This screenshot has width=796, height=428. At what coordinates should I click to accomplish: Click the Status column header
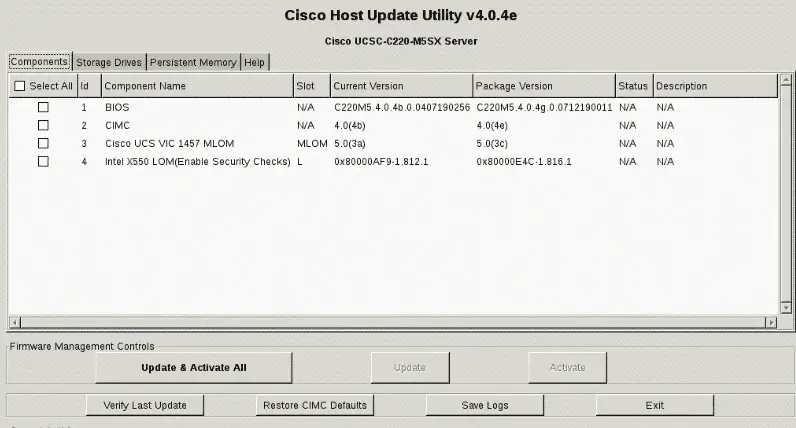(x=634, y=86)
